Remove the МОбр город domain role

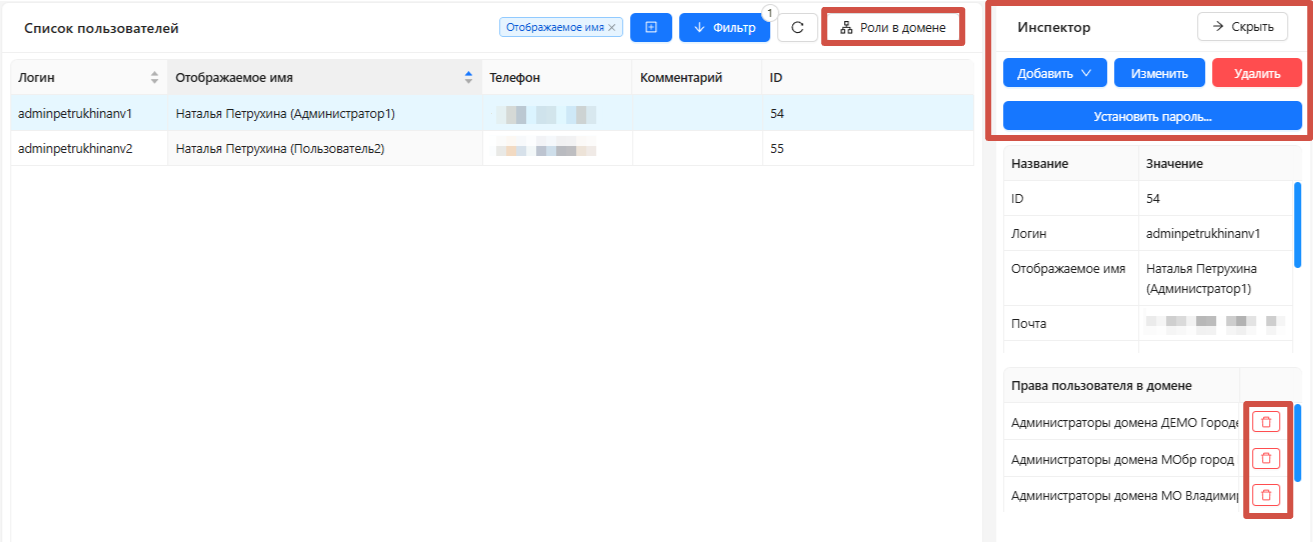pos(1266,458)
